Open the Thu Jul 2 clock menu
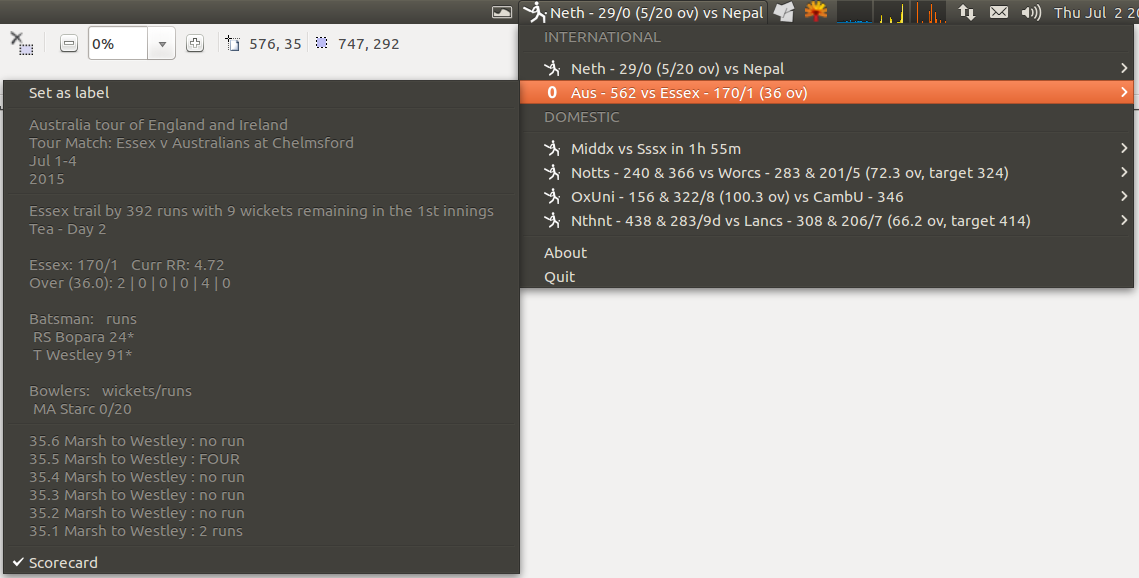 1096,12
